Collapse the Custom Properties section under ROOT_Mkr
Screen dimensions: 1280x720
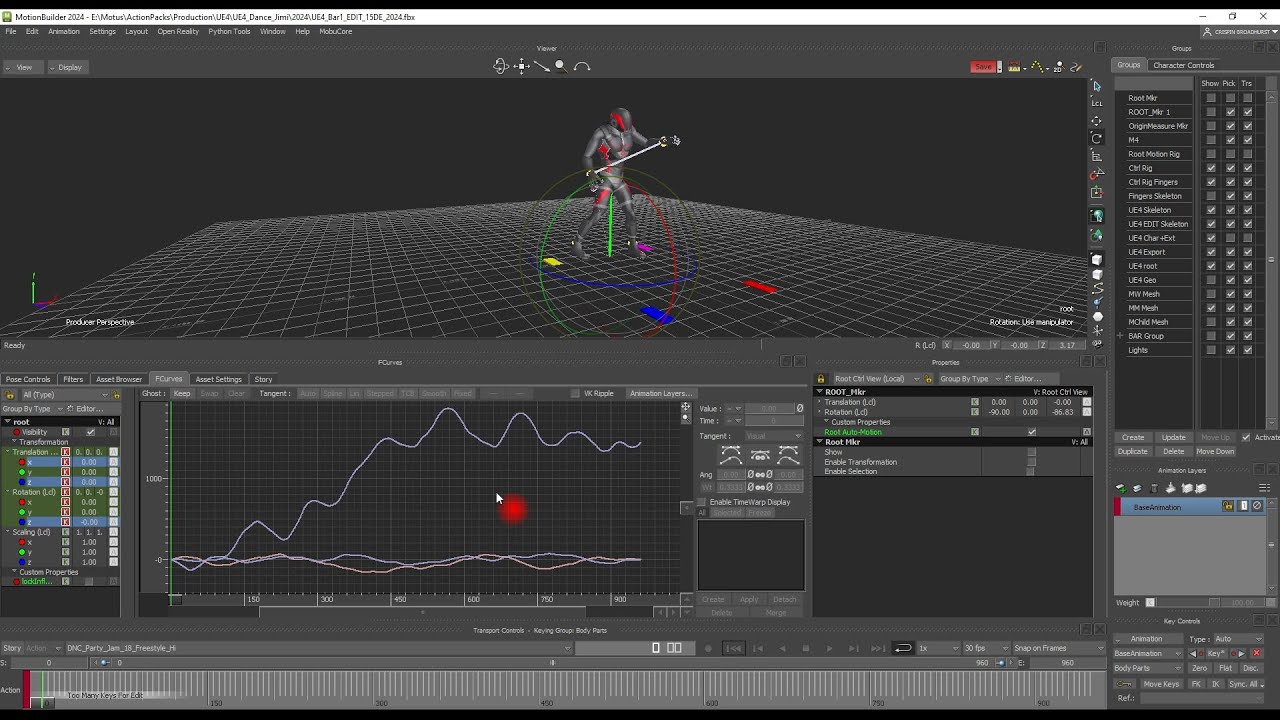tap(827, 422)
